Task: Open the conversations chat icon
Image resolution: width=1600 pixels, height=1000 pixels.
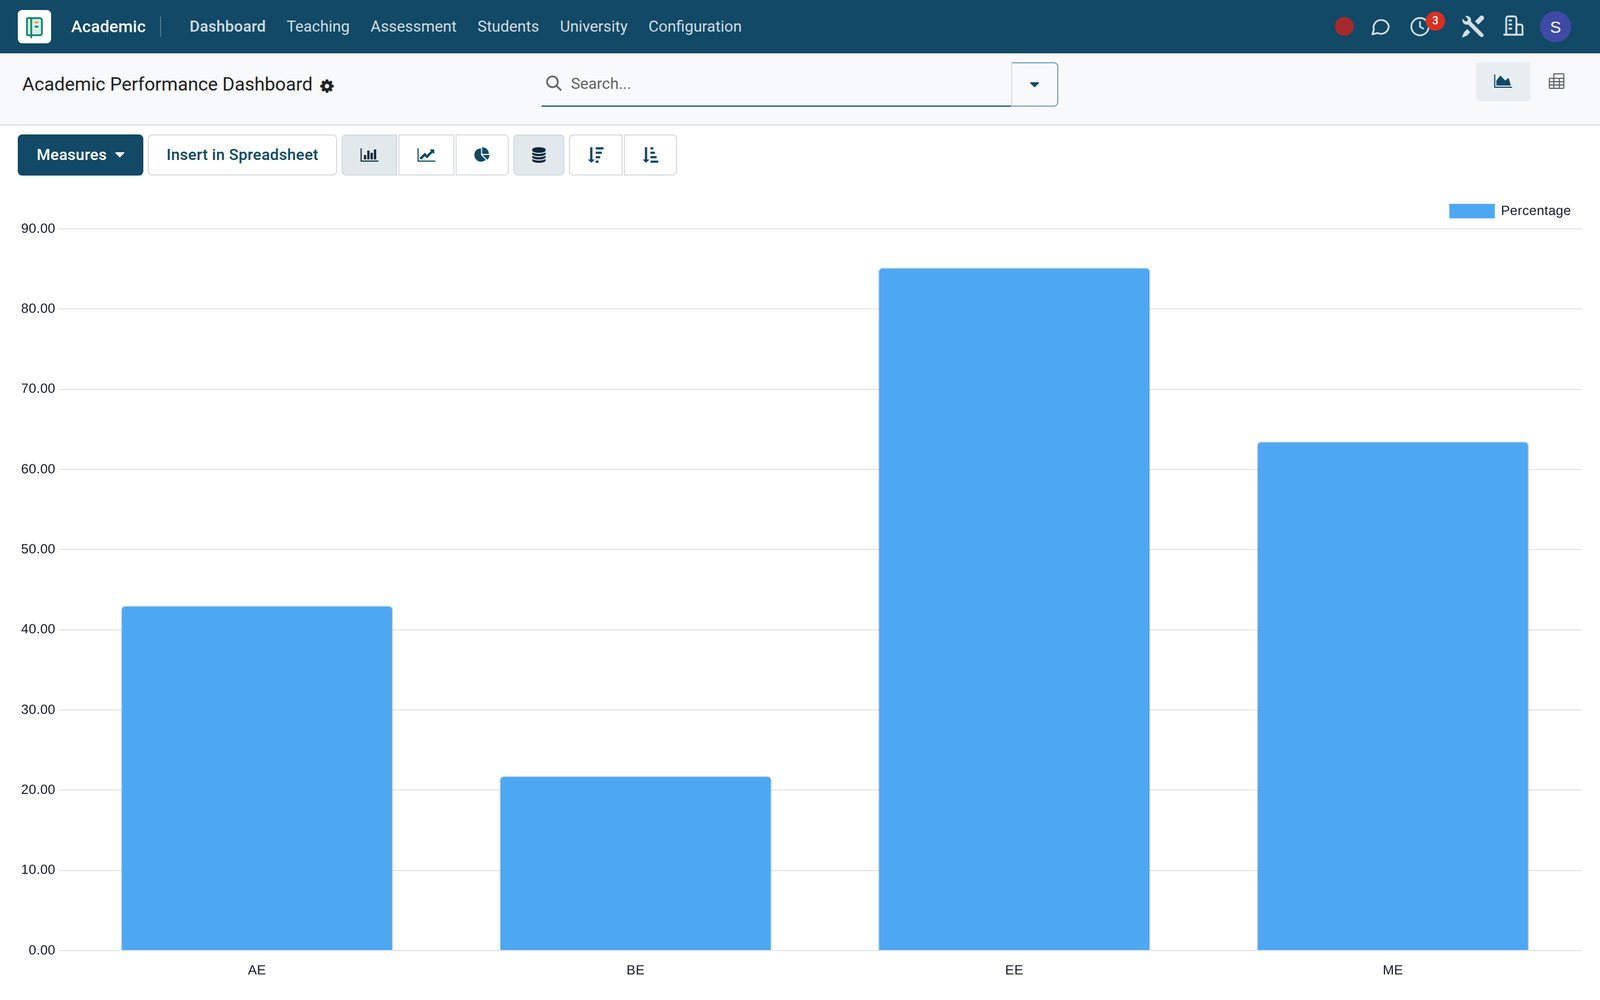Action: (x=1380, y=27)
